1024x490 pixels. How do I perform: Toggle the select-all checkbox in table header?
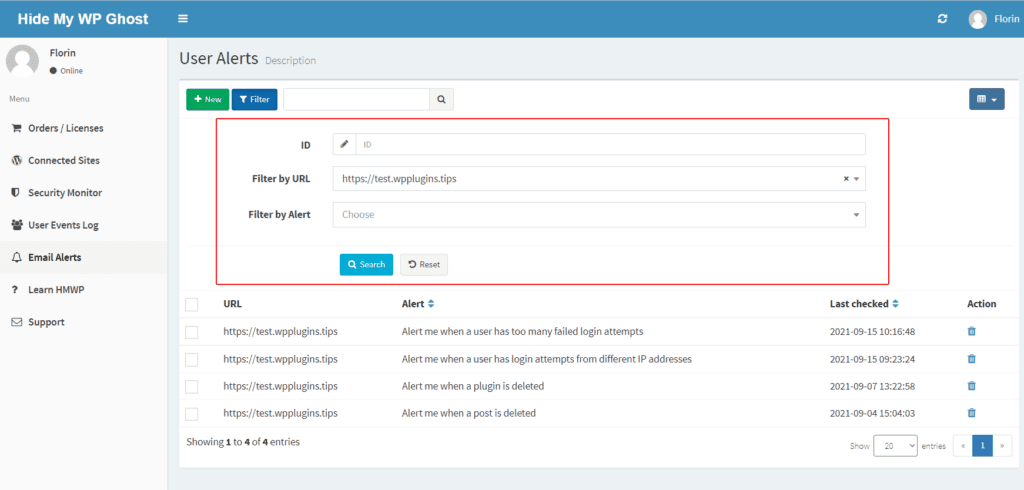click(192, 304)
